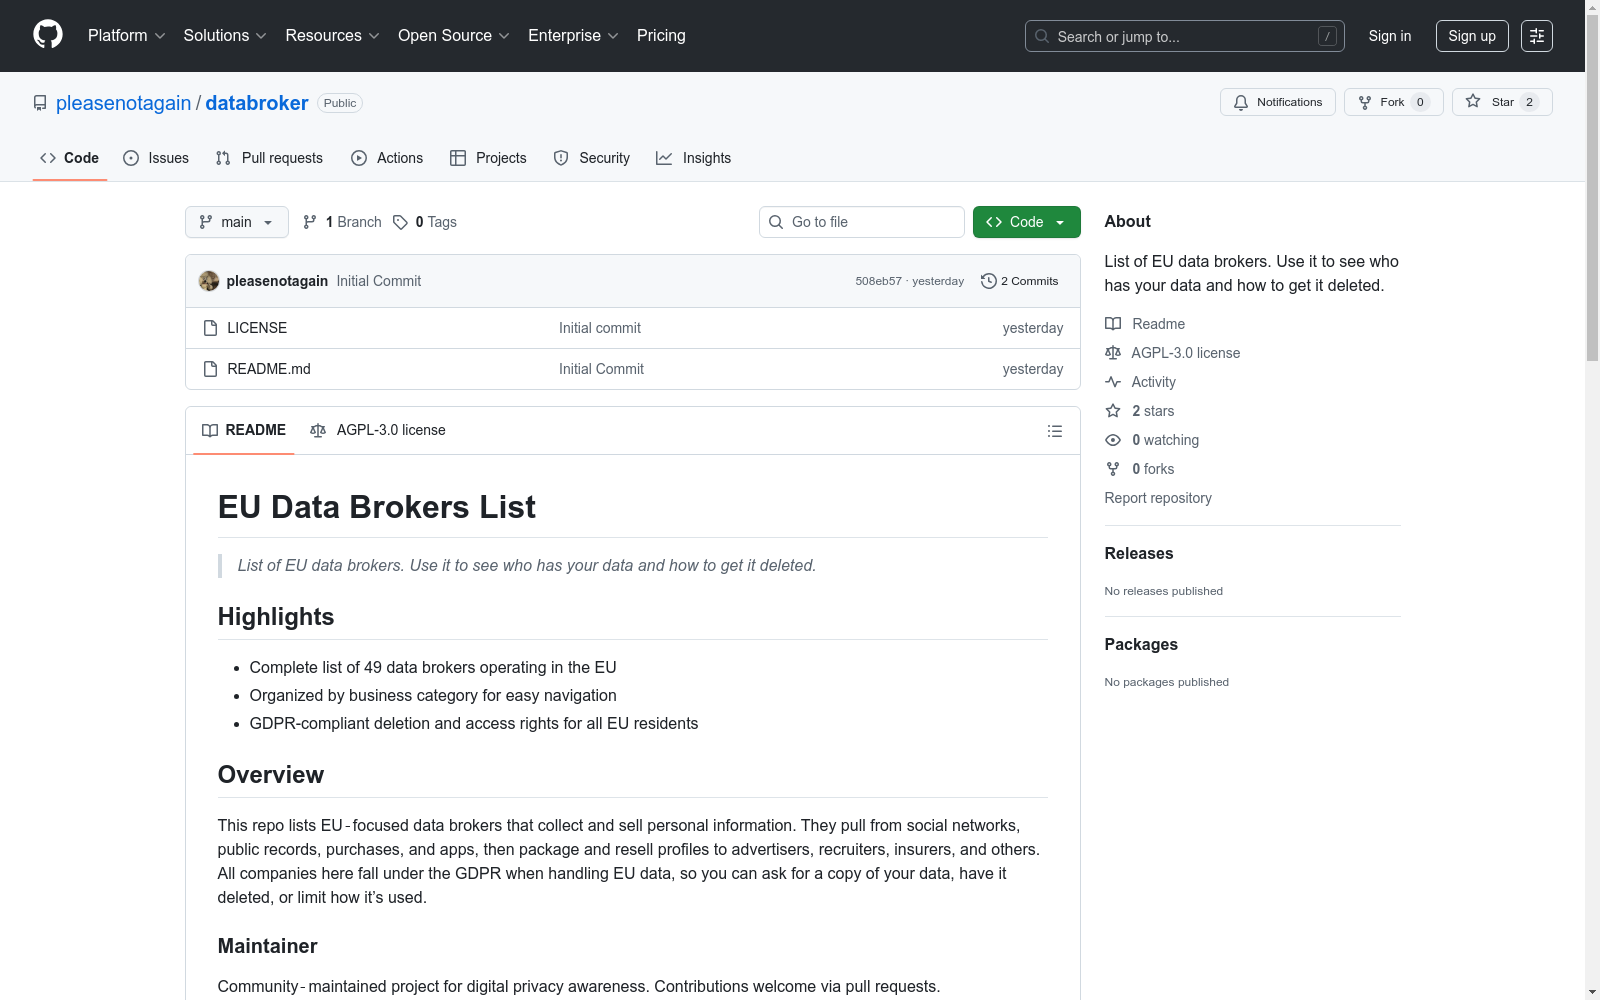View the 0 Tags link

[425, 222]
